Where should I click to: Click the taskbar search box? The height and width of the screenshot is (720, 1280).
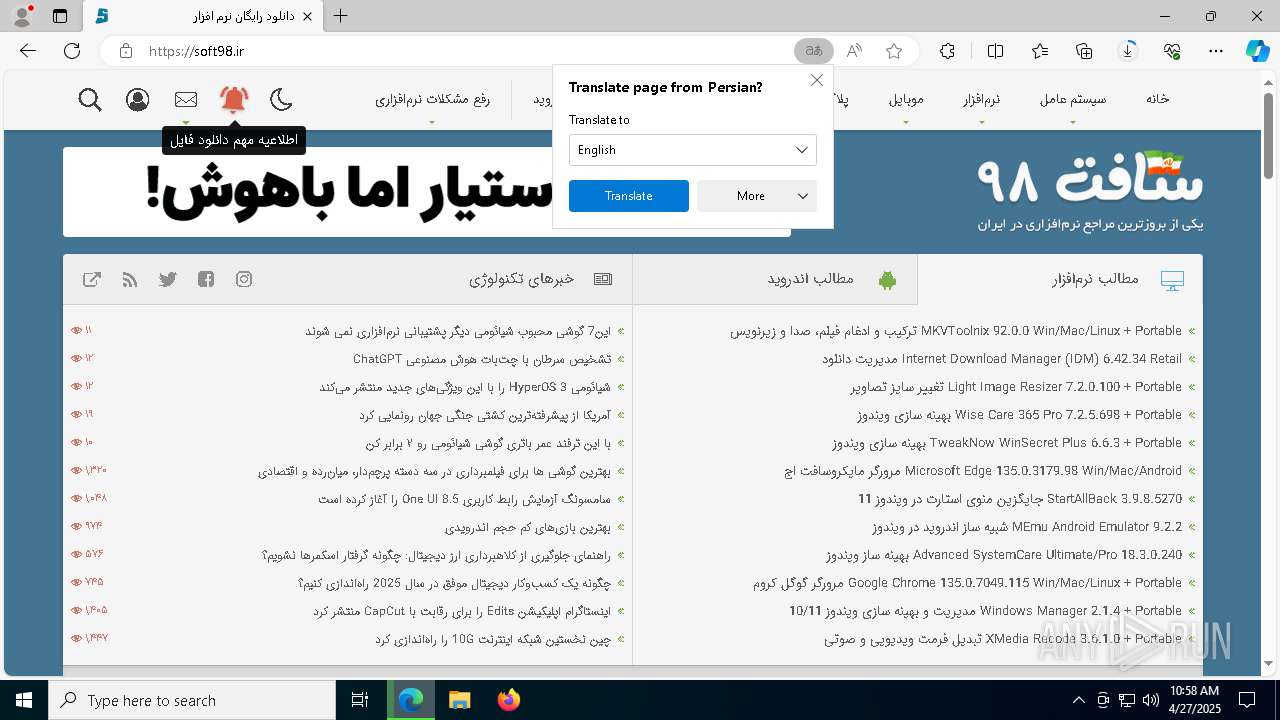click(192, 700)
